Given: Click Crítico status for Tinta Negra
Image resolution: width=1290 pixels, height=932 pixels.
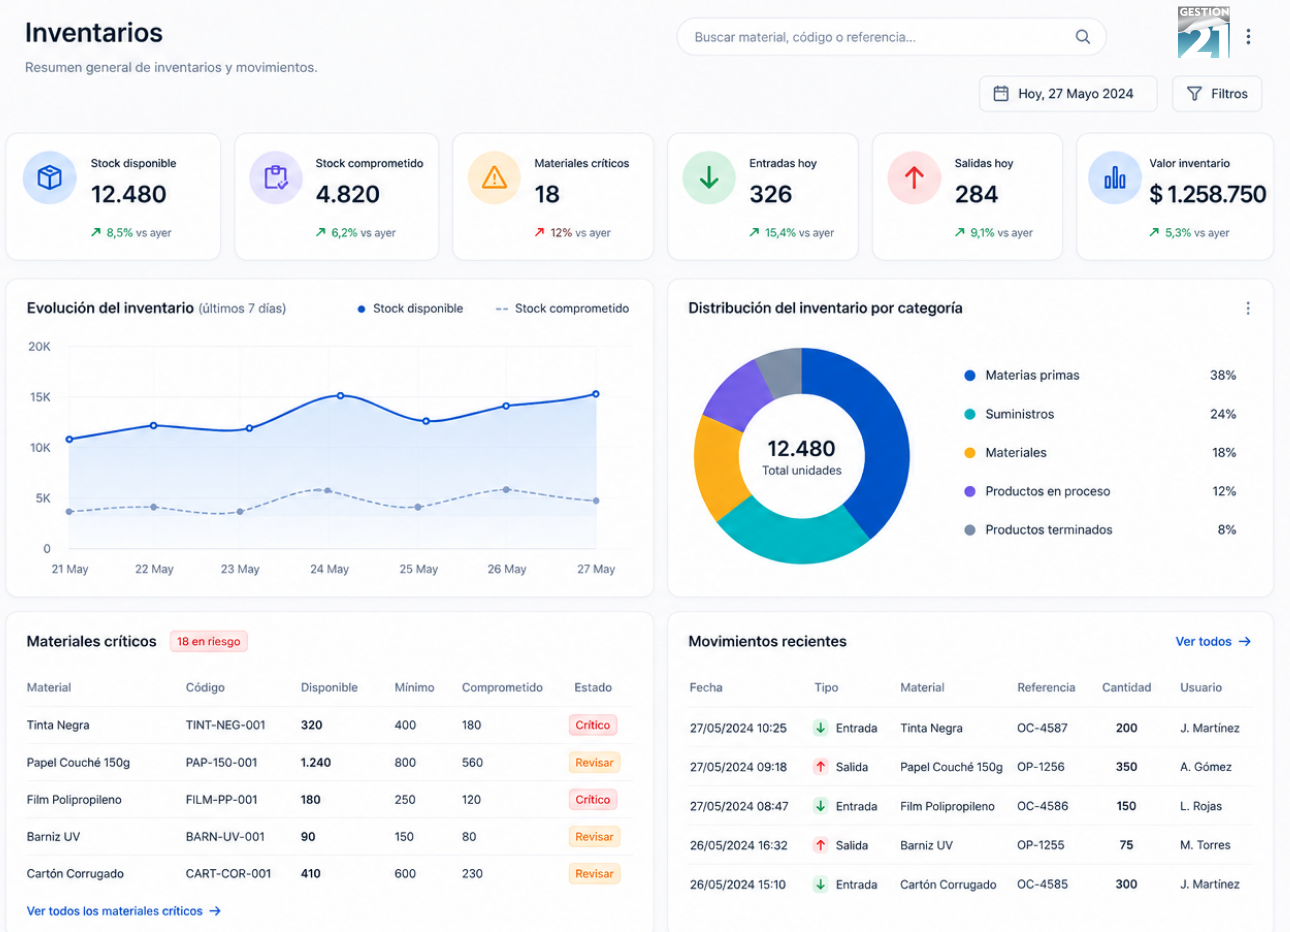Looking at the screenshot, I should pos(593,725).
